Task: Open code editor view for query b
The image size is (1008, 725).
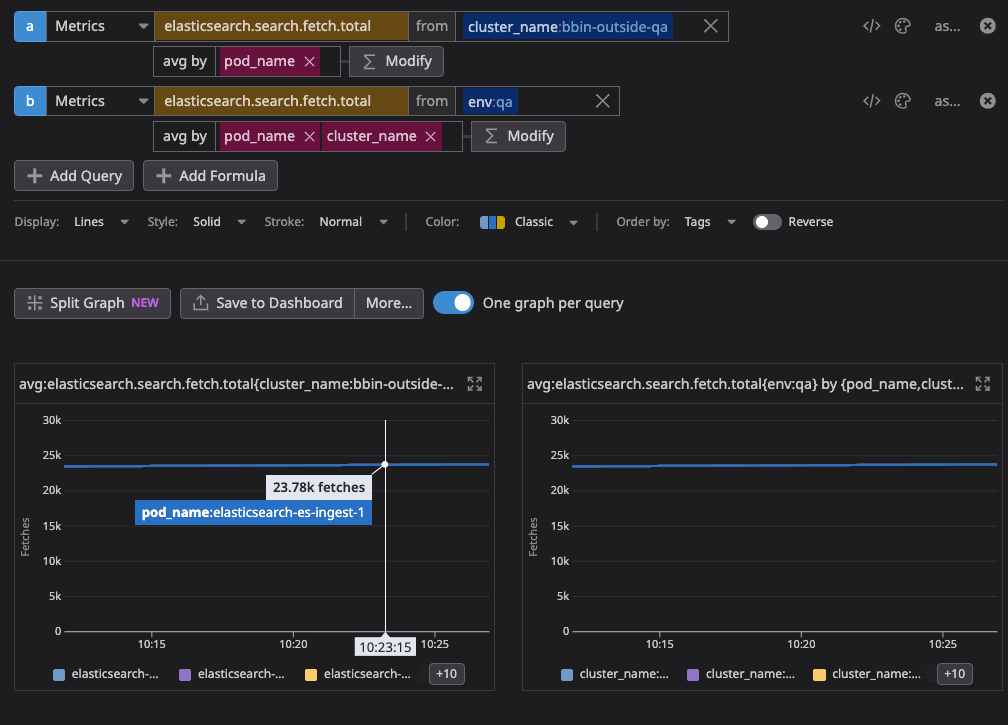Action: tap(871, 101)
